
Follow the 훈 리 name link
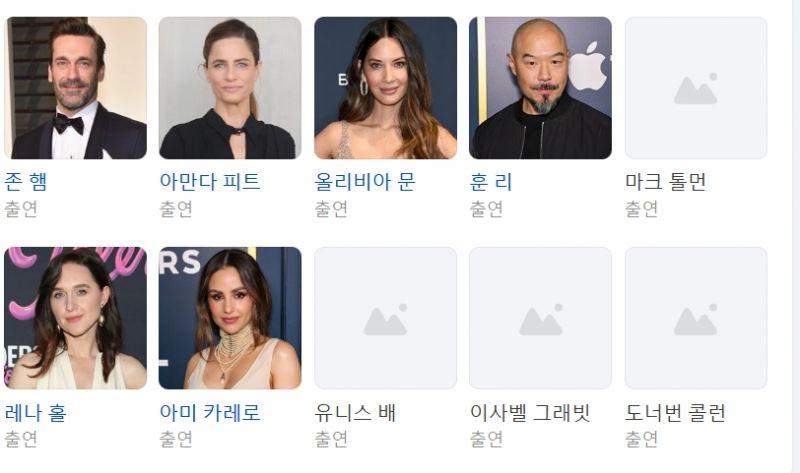(491, 182)
